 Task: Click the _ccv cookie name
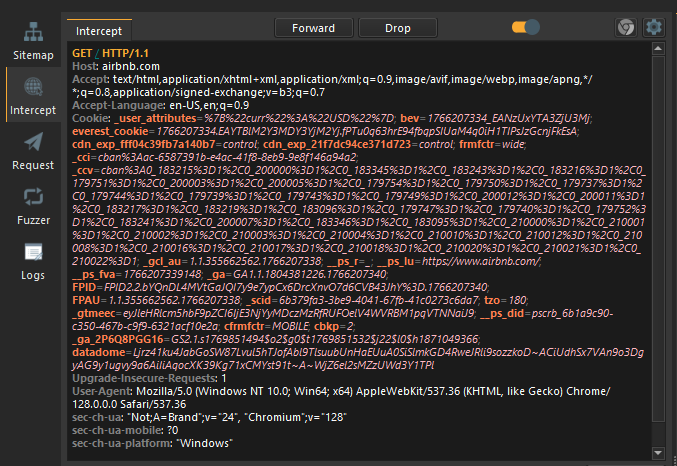pos(82,170)
